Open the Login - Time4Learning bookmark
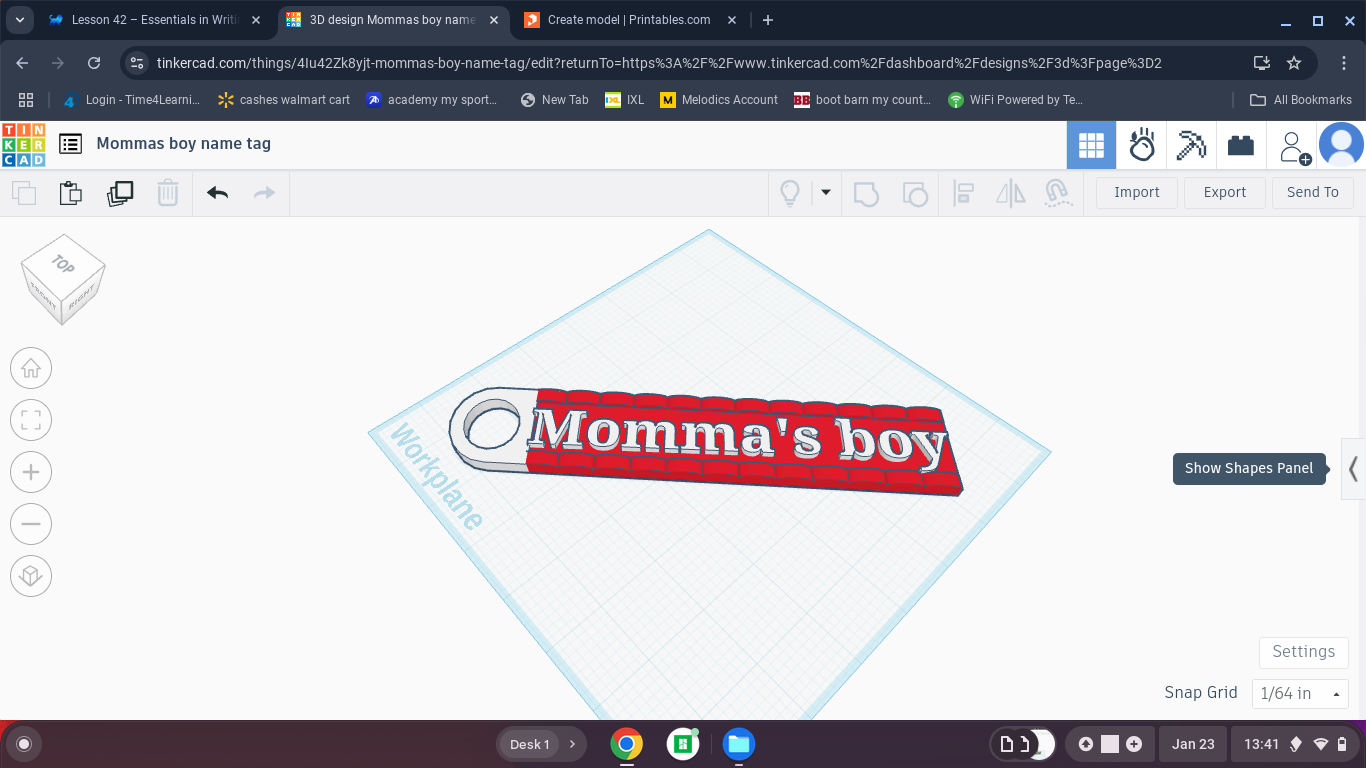The width and height of the screenshot is (1366, 768). click(131, 100)
